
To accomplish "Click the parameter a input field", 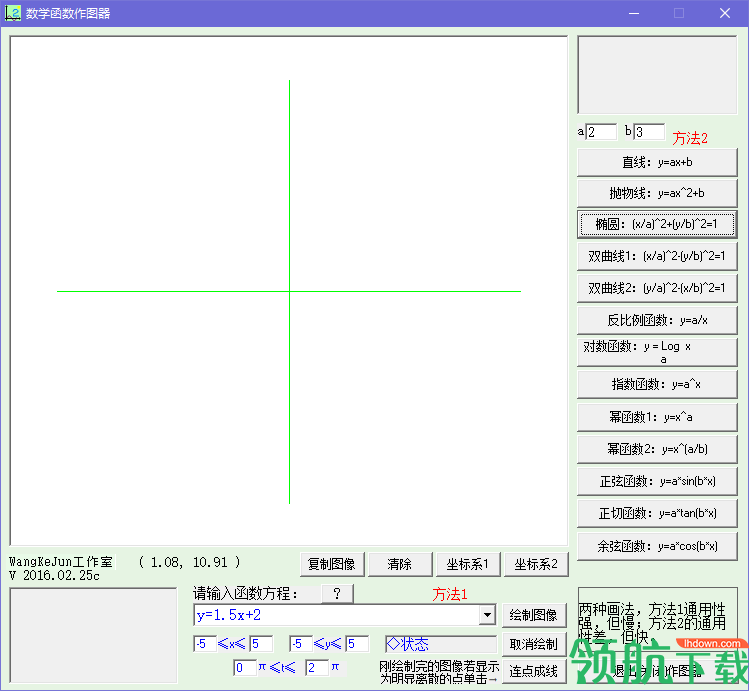I will (601, 132).
